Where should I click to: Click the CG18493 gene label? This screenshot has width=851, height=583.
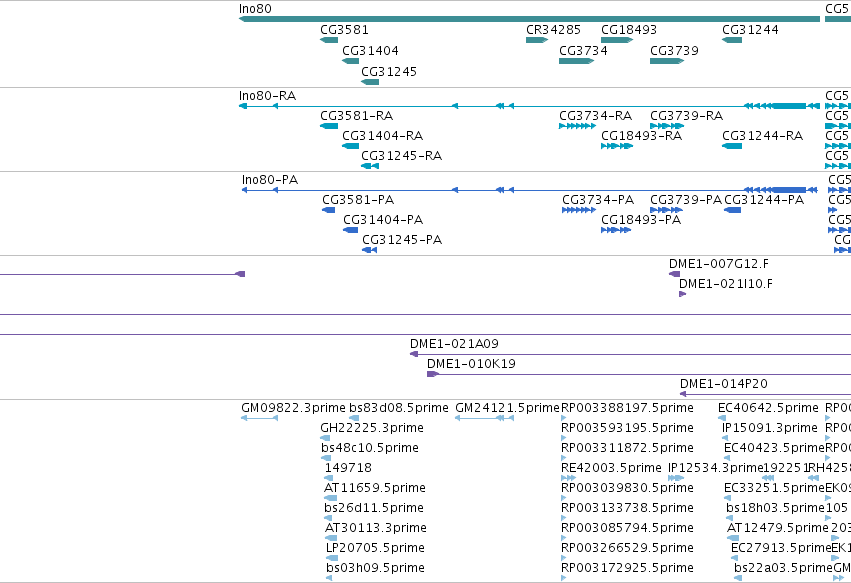628,29
